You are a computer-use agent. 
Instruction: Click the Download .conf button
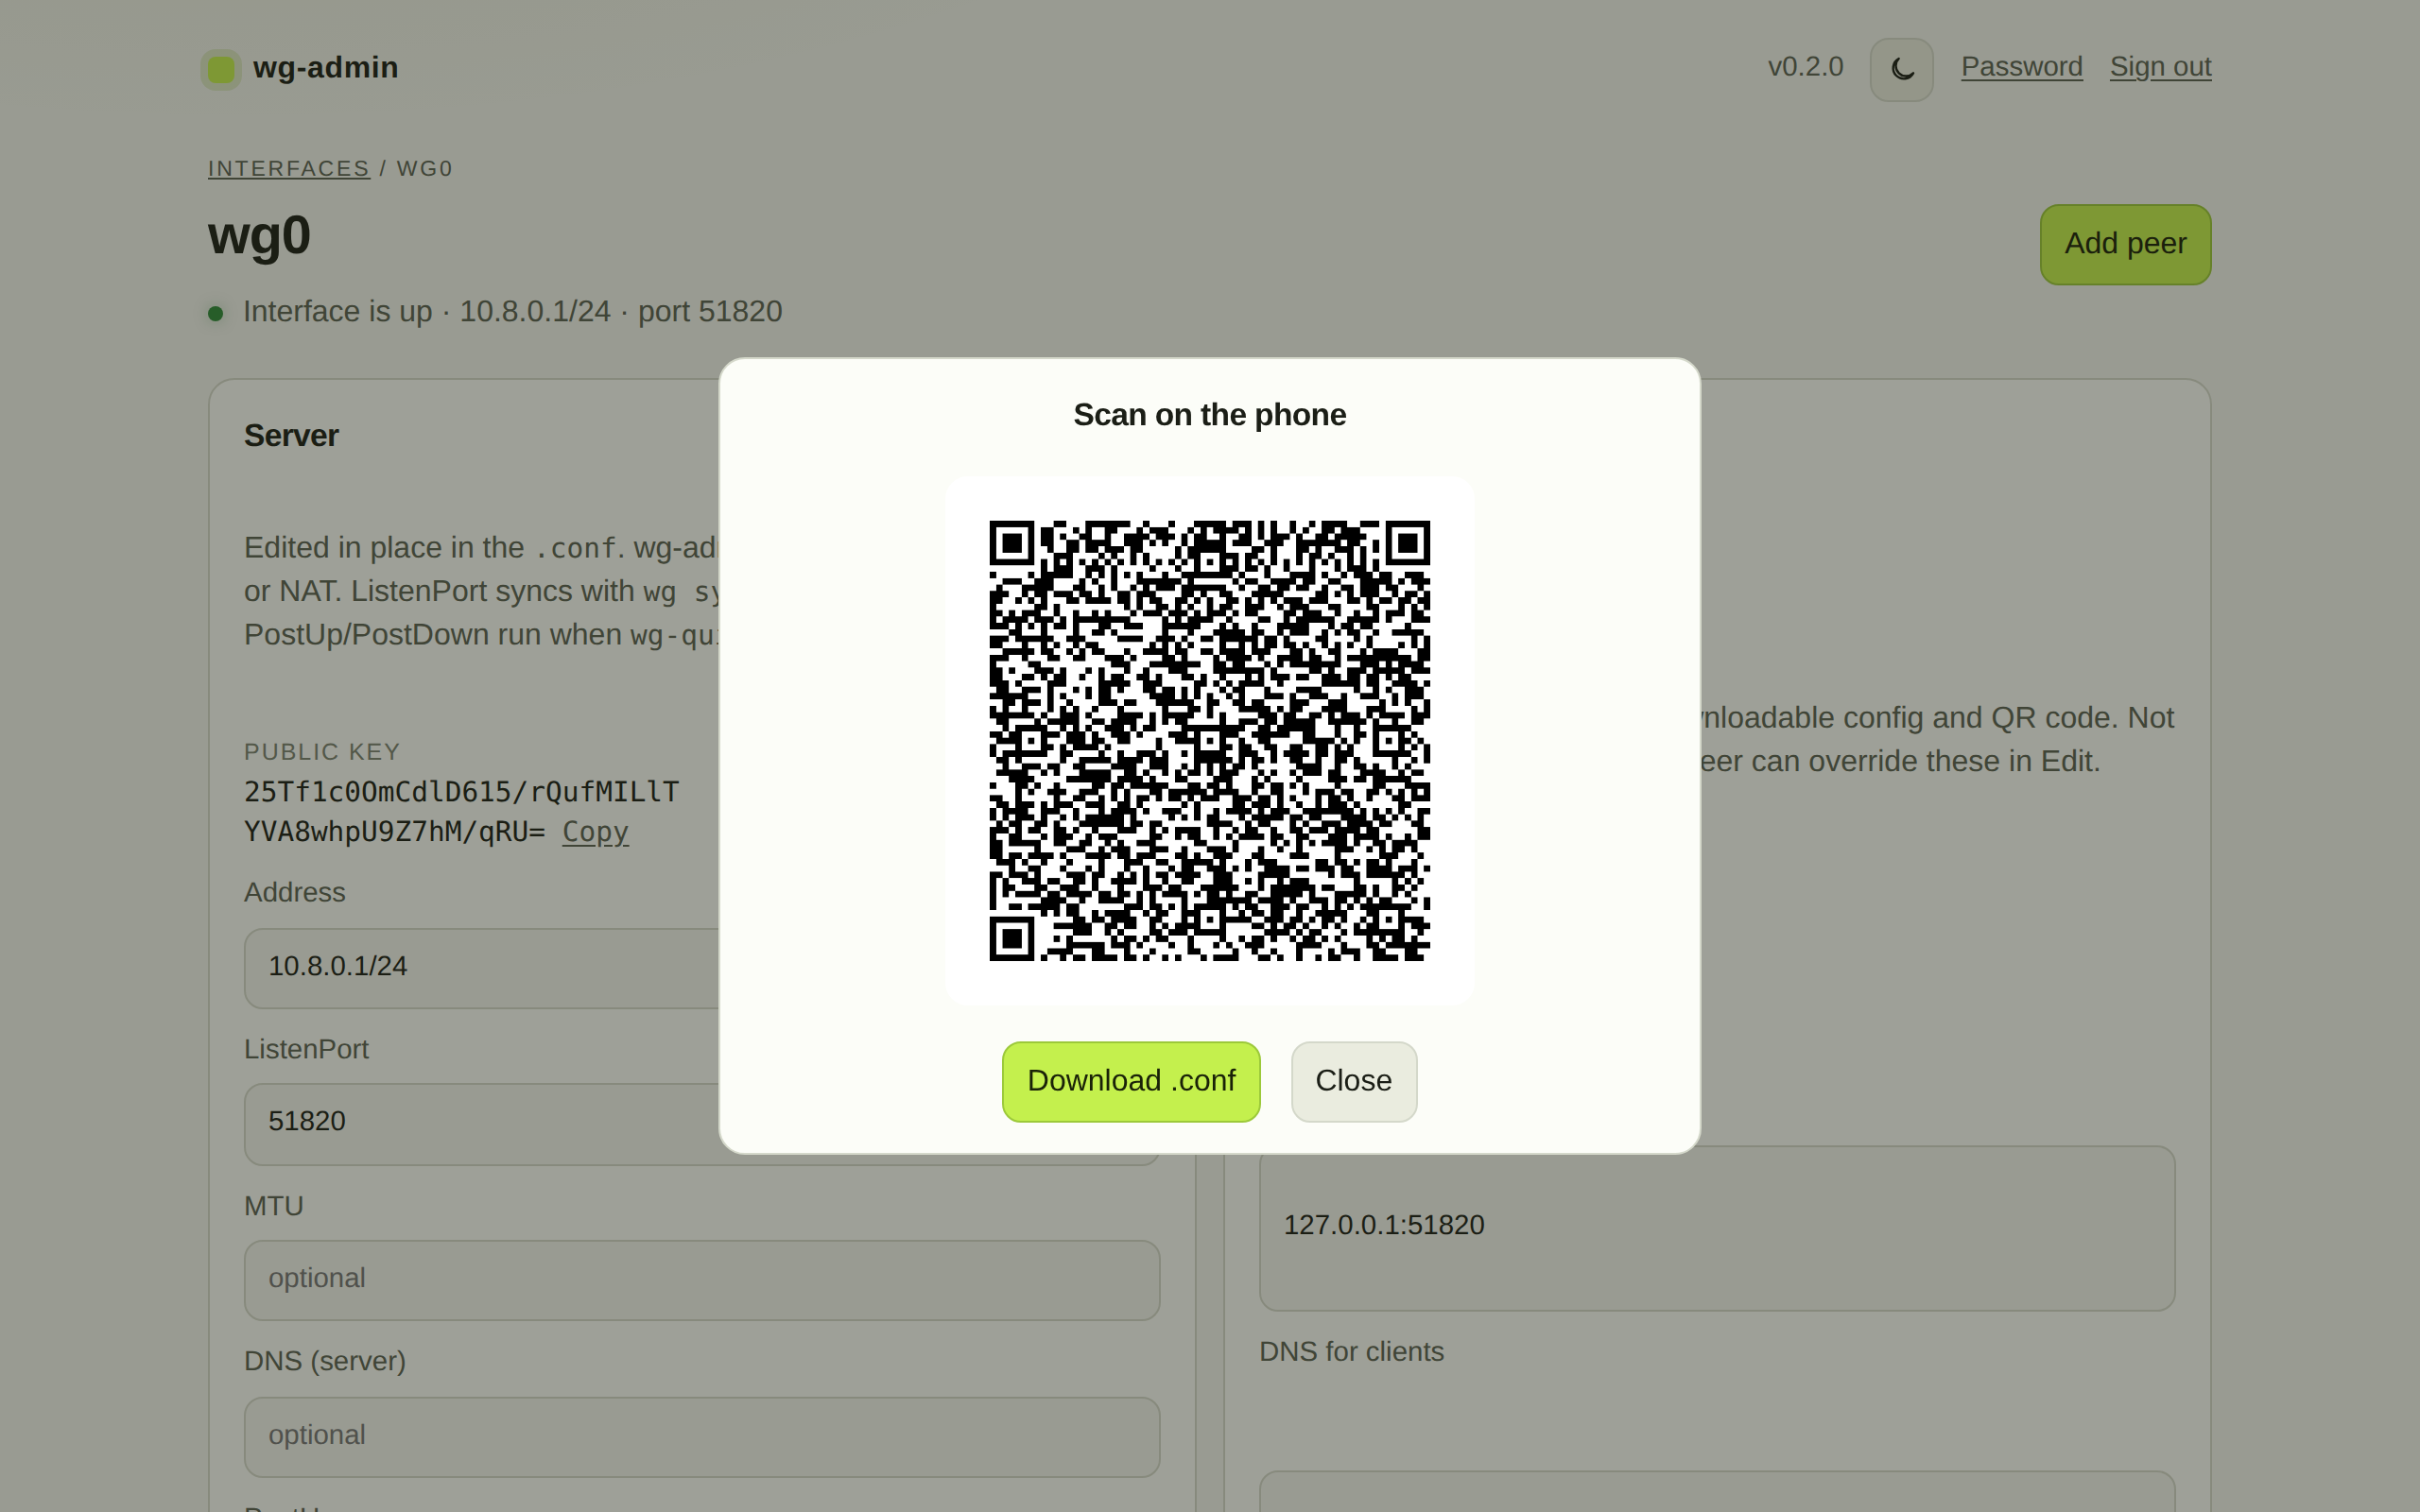tap(1131, 1081)
